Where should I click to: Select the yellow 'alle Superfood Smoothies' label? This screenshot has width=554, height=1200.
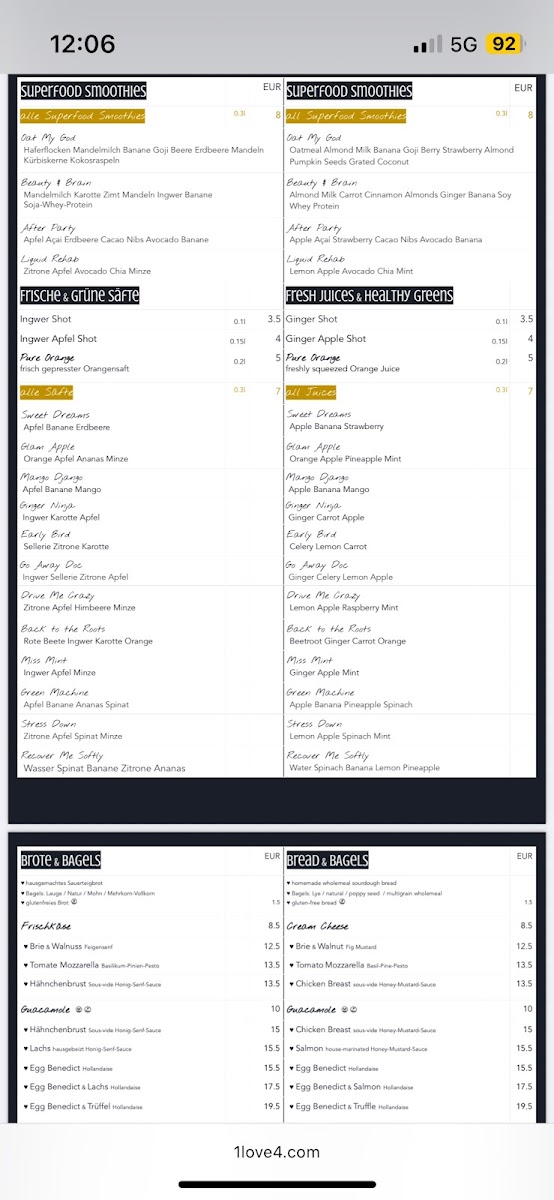coord(82,116)
